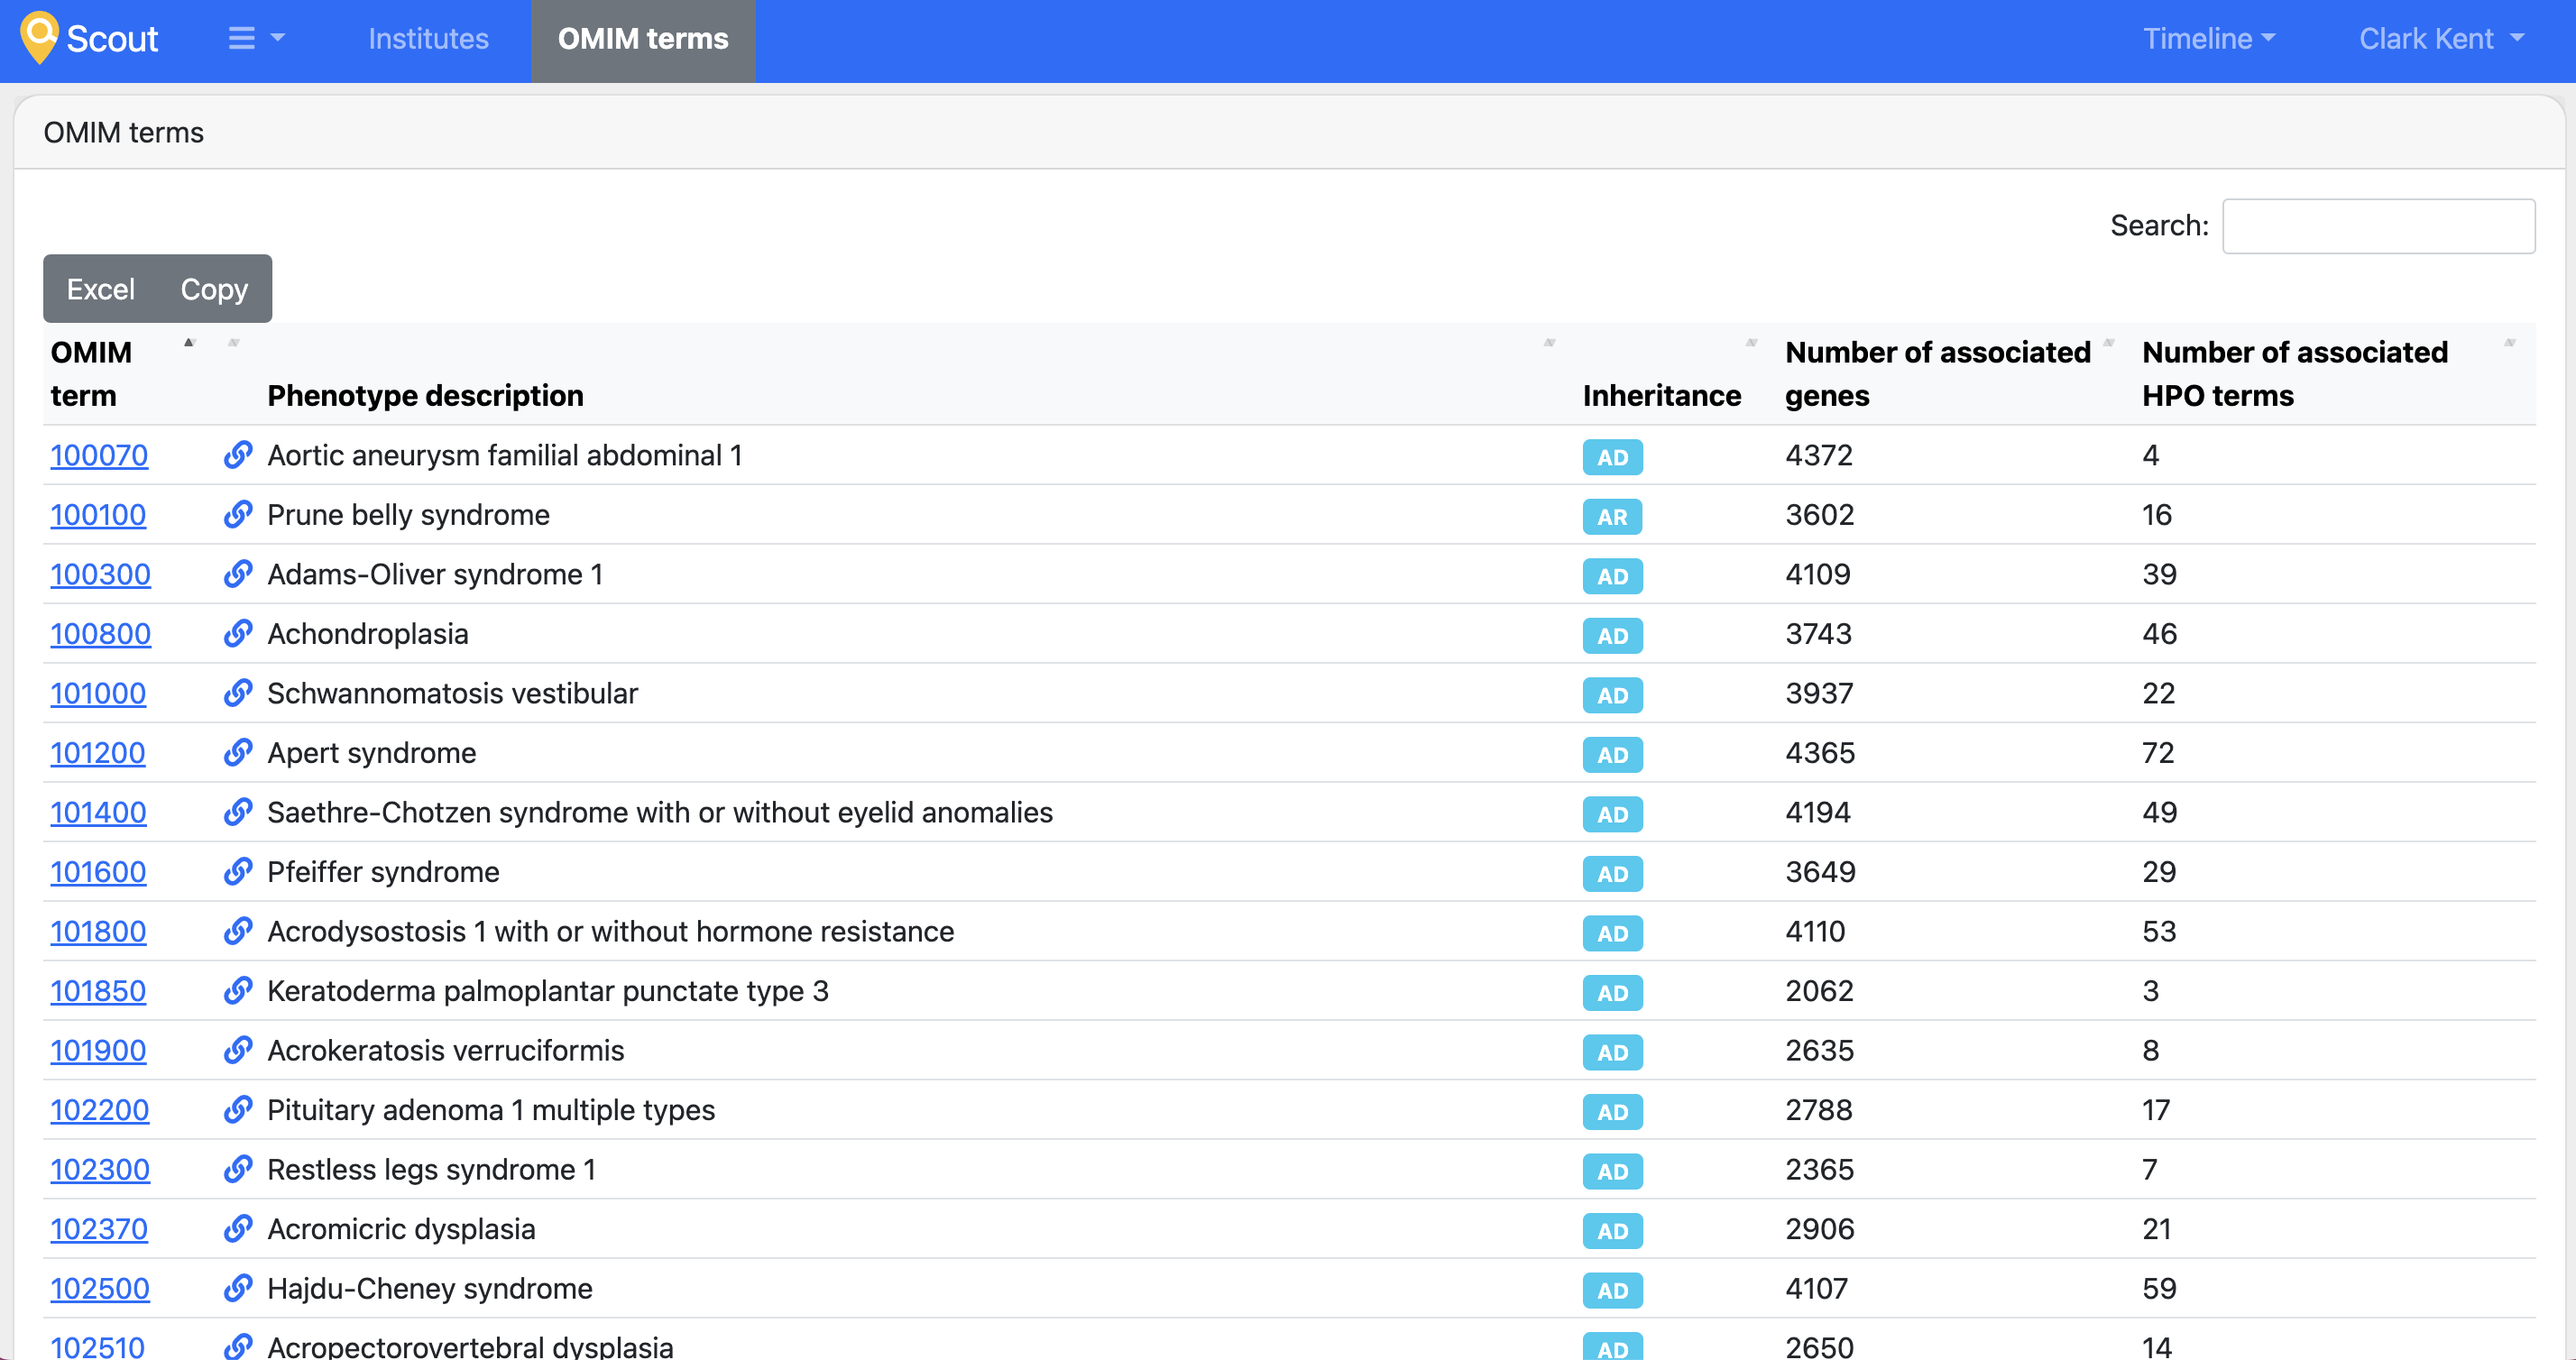Click the link icon next to Acrokeratosis verruciformis
2576x1360 pixels.
[x=237, y=1050]
